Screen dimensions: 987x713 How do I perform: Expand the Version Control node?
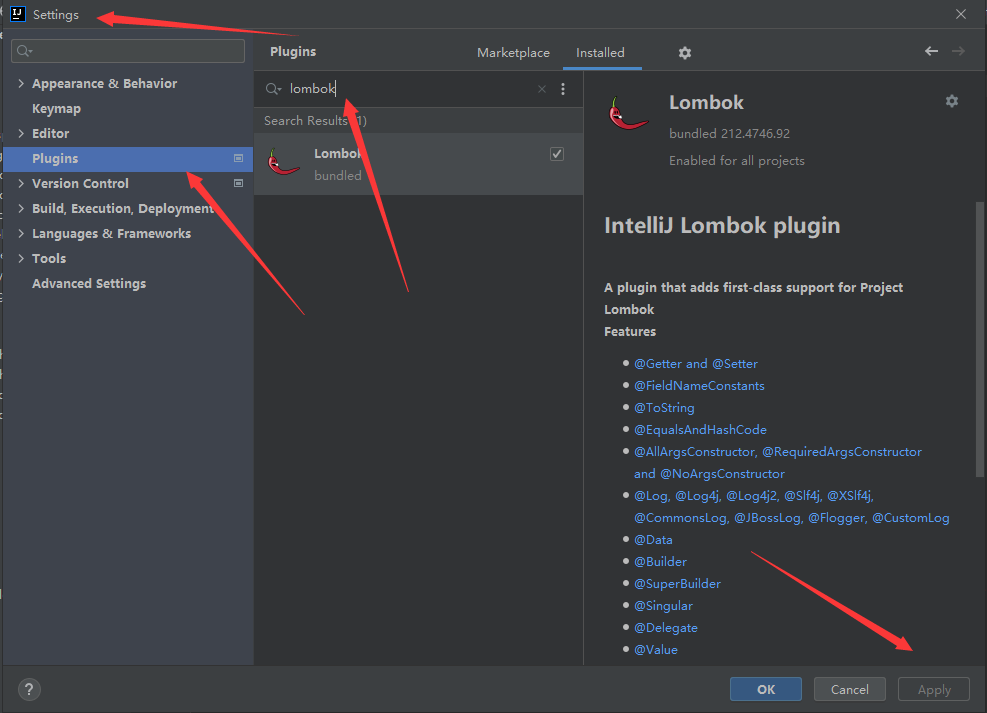tap(21, 184)
